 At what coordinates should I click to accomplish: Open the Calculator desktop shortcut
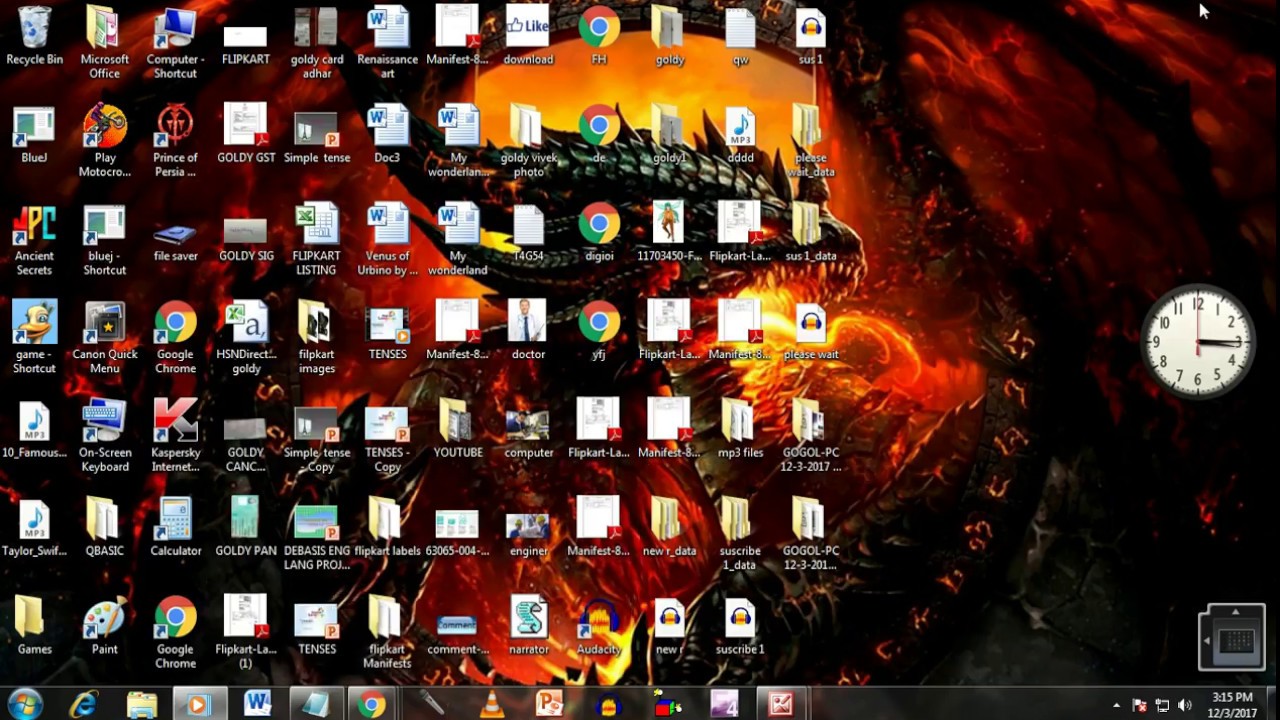click(175, 521)
